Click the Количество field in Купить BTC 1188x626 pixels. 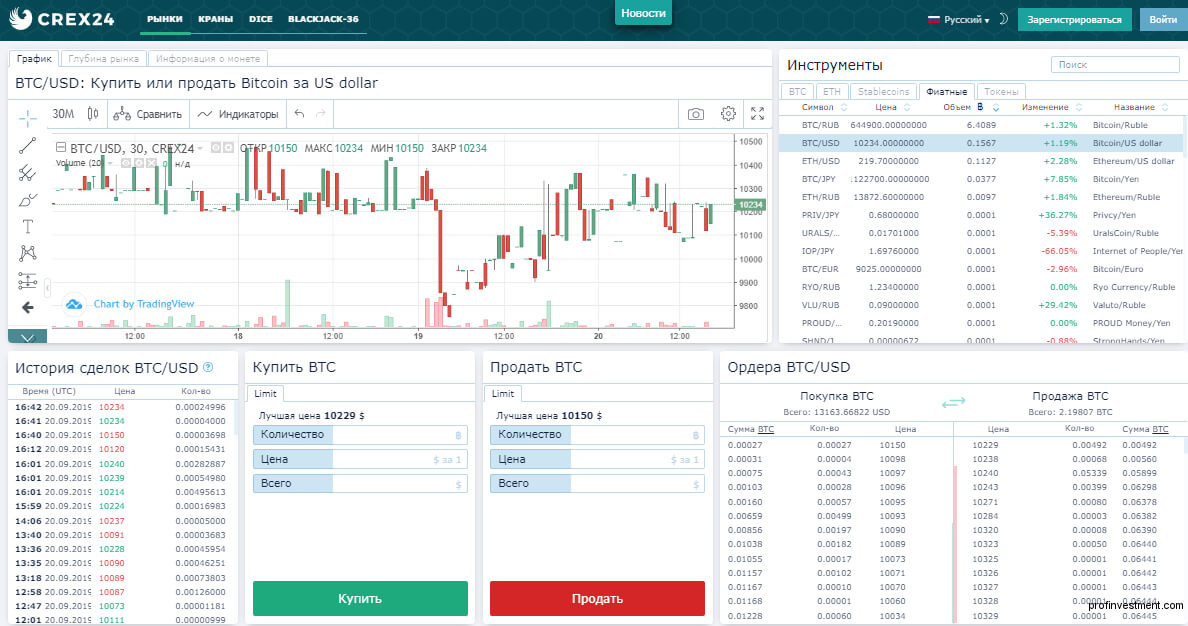360,435
